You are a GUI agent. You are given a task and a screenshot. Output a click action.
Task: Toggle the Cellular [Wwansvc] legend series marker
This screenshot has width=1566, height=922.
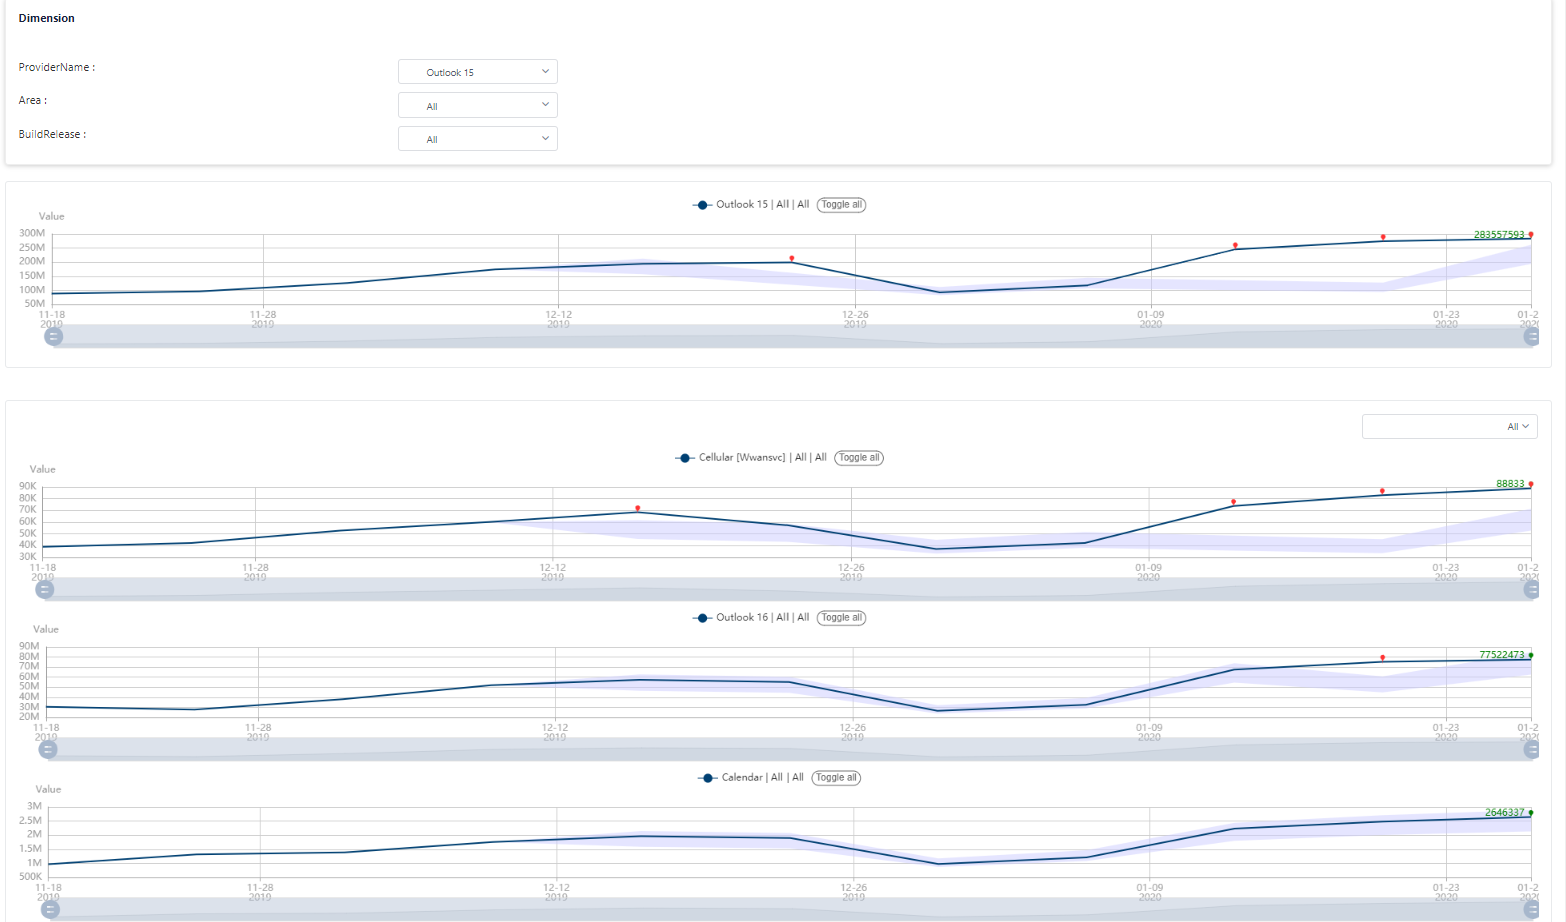[x=685, y=458]
